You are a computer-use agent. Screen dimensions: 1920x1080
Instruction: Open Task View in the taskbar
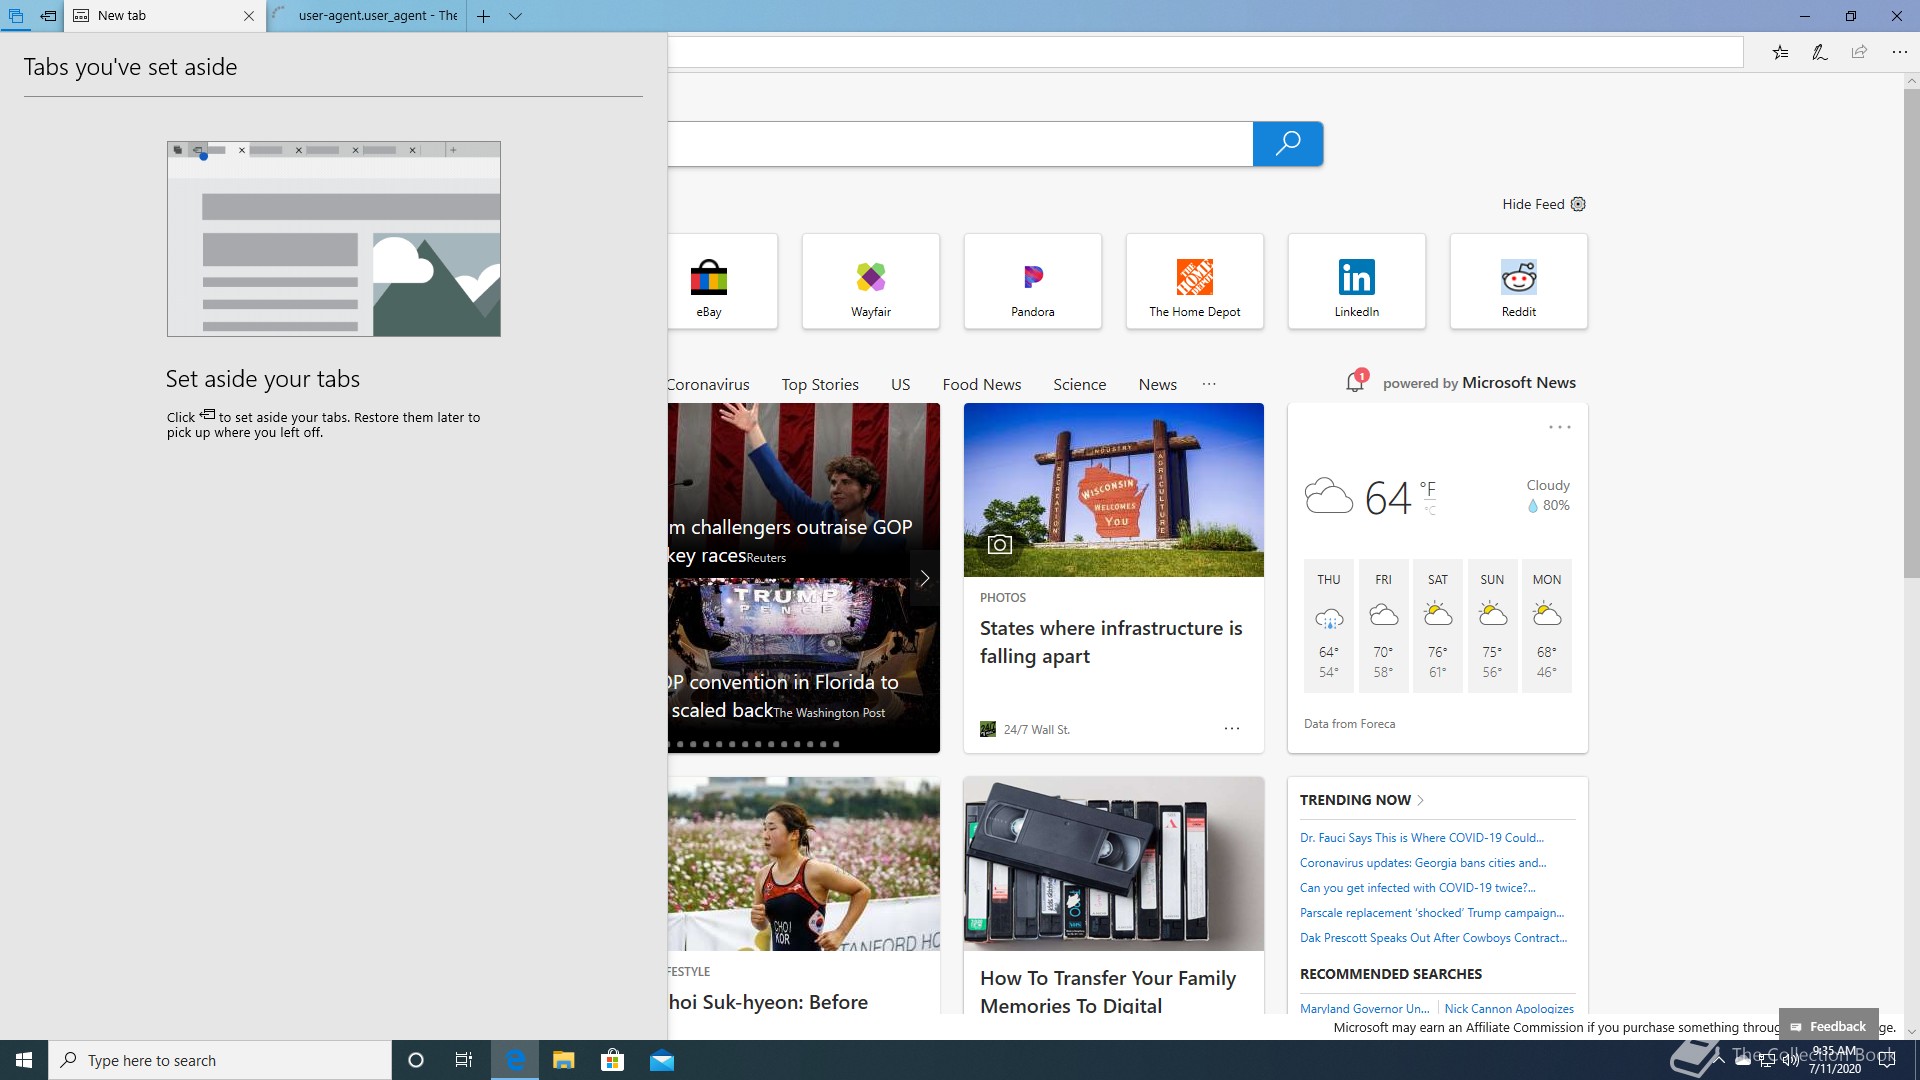[464, 1060]
